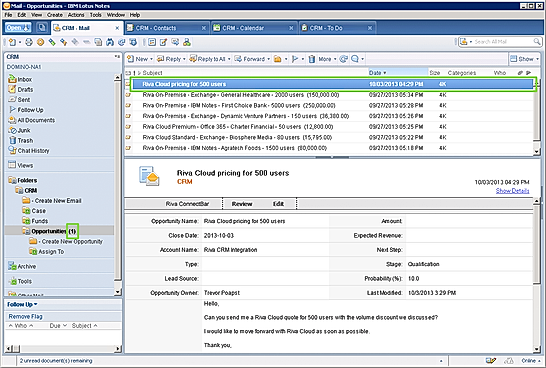546x368 pixels.
Task: Open the Online status dropdown
Action: [531, 361]
